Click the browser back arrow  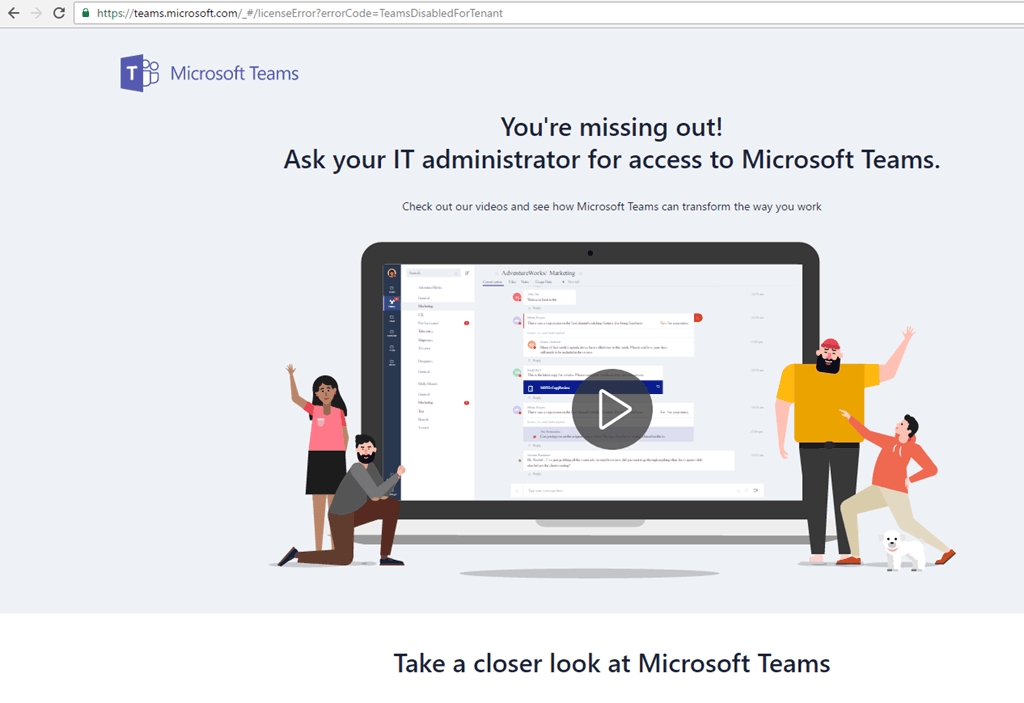click(x=13, y=13)
